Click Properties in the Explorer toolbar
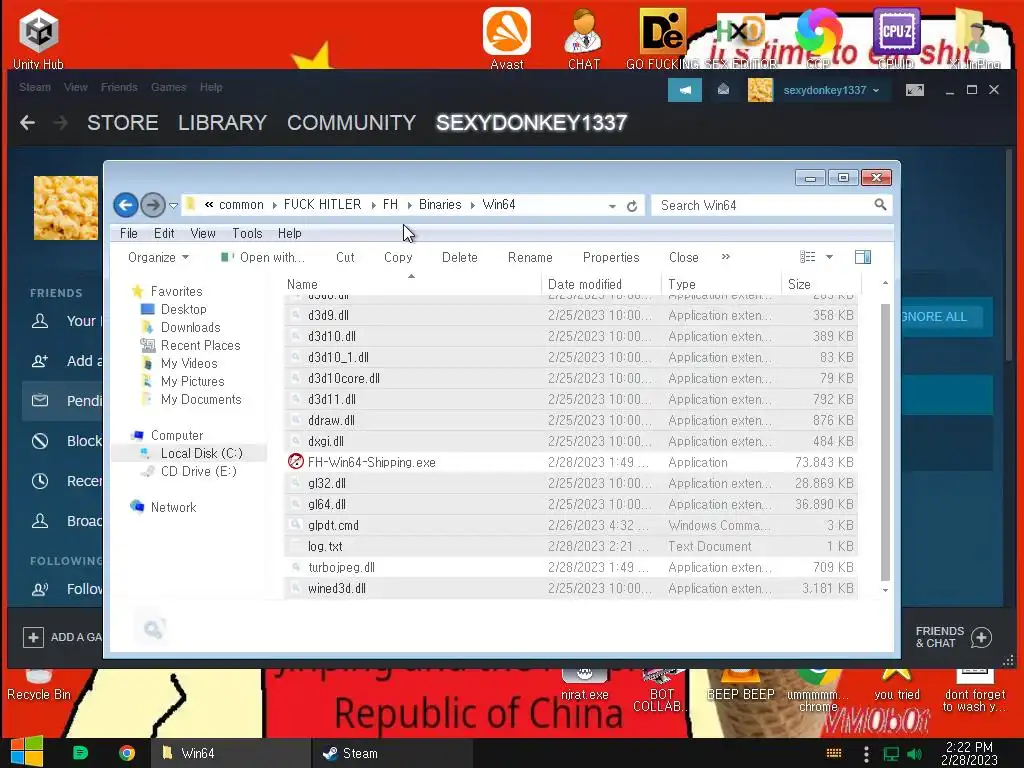The image size is (1024, 768). pos(611,257)
